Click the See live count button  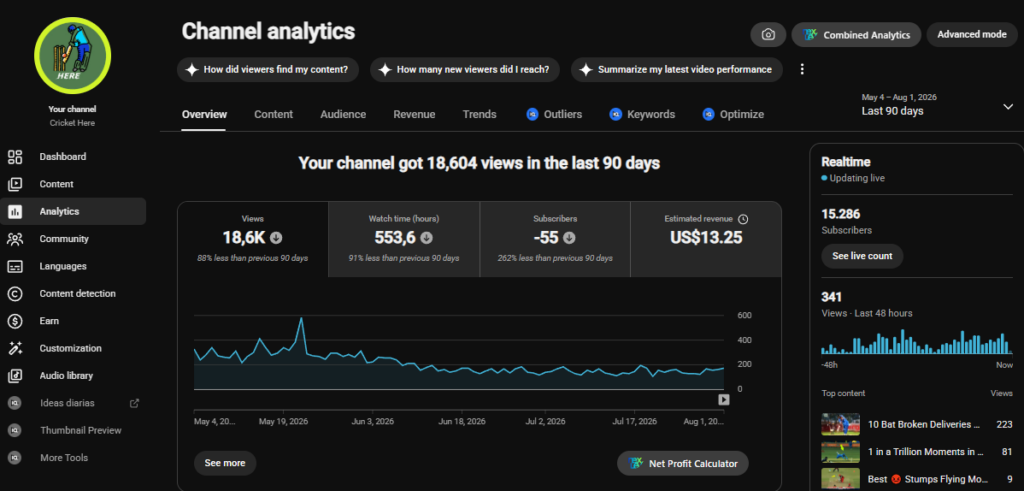click(862, 256)
